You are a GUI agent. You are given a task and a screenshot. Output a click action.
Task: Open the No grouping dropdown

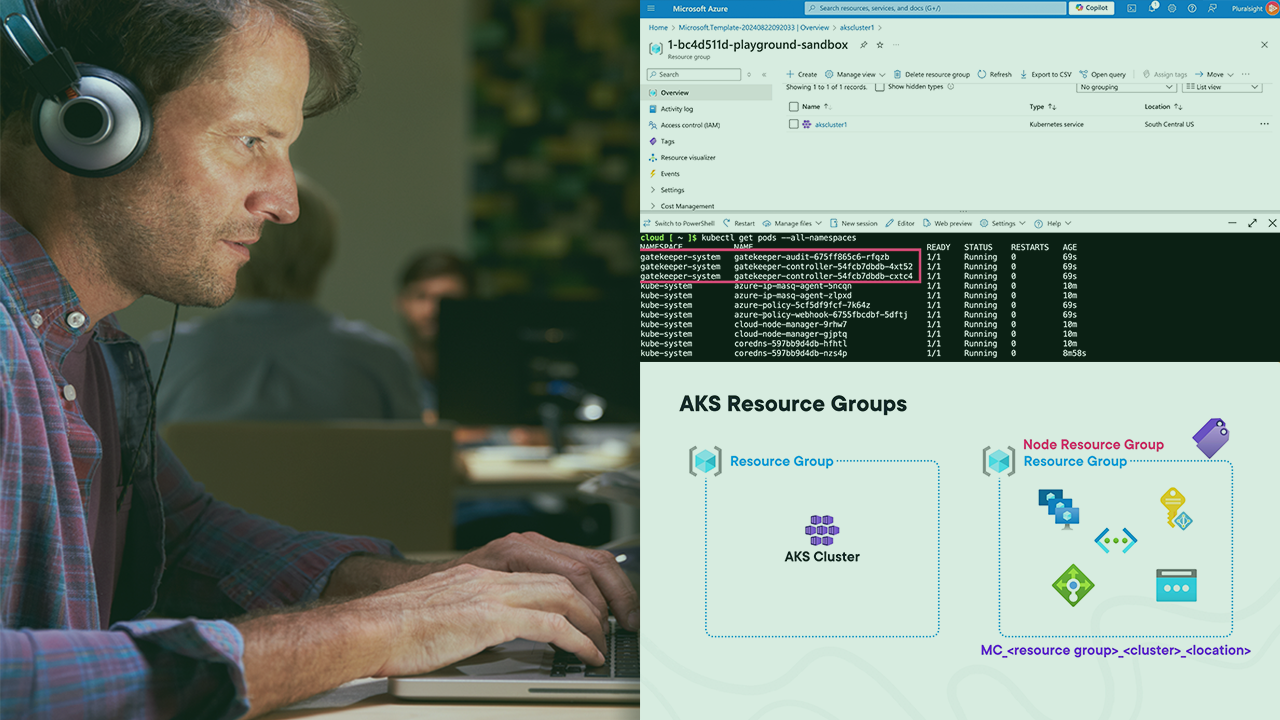point(1126,87)
